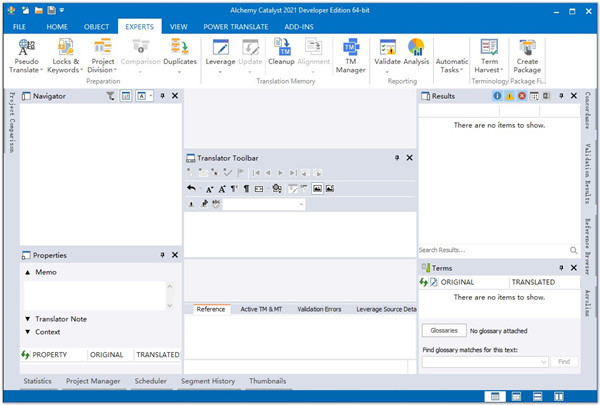
Task: Open the HOME ribbon tab
Action: click(57, 27)
